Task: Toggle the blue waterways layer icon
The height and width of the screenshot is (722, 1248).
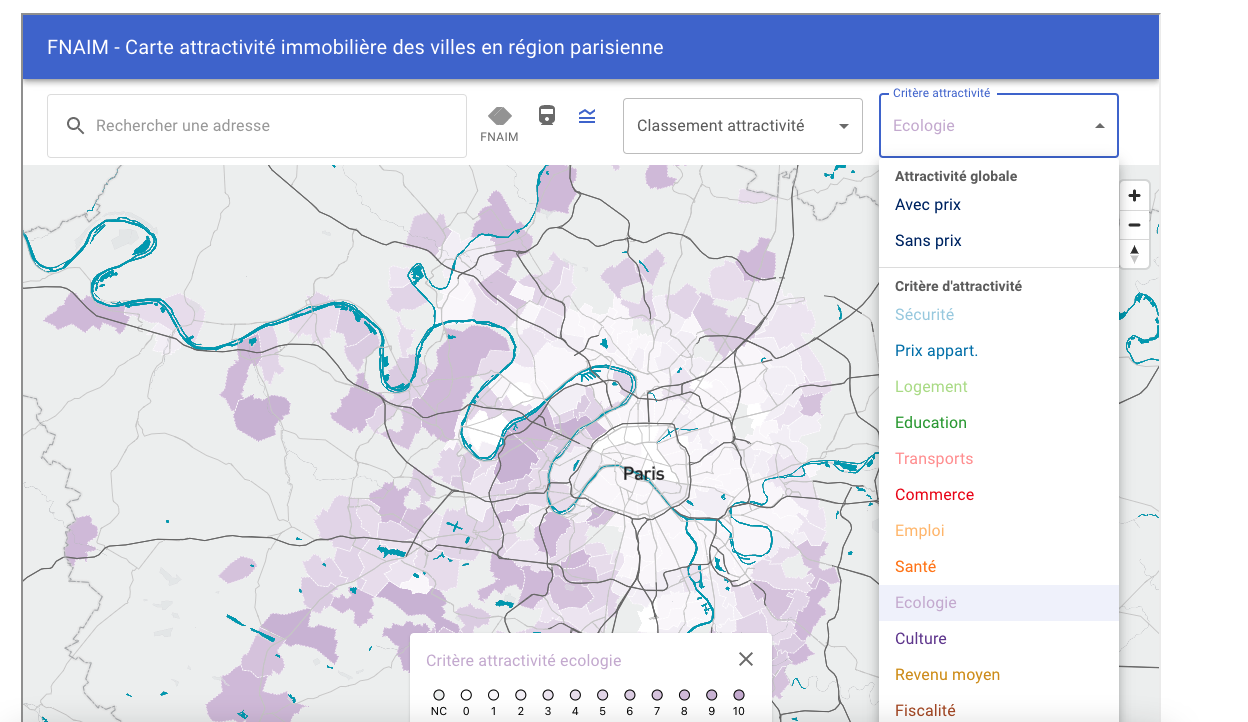Action: pyautogui.click(x=587, y=116)
